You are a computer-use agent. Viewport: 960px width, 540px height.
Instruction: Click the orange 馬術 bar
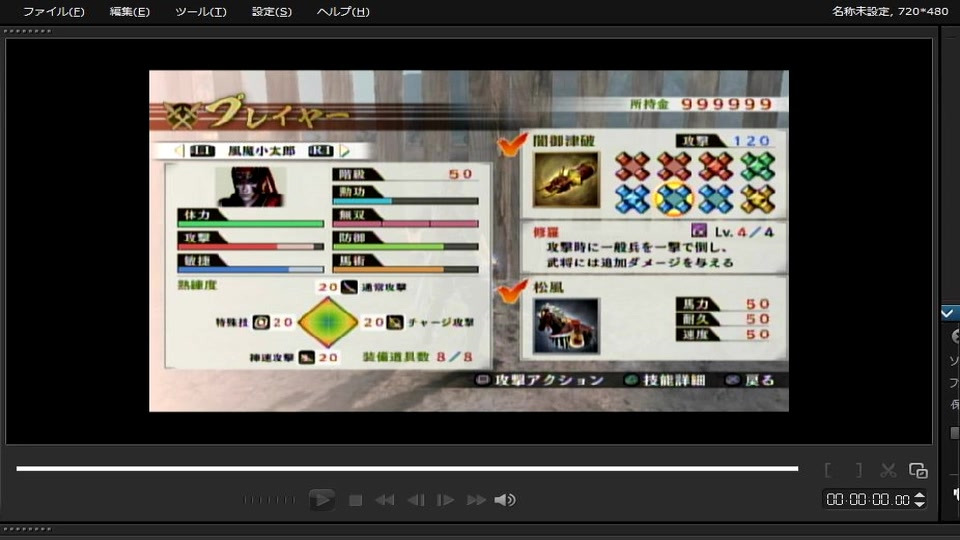[405, 269]
